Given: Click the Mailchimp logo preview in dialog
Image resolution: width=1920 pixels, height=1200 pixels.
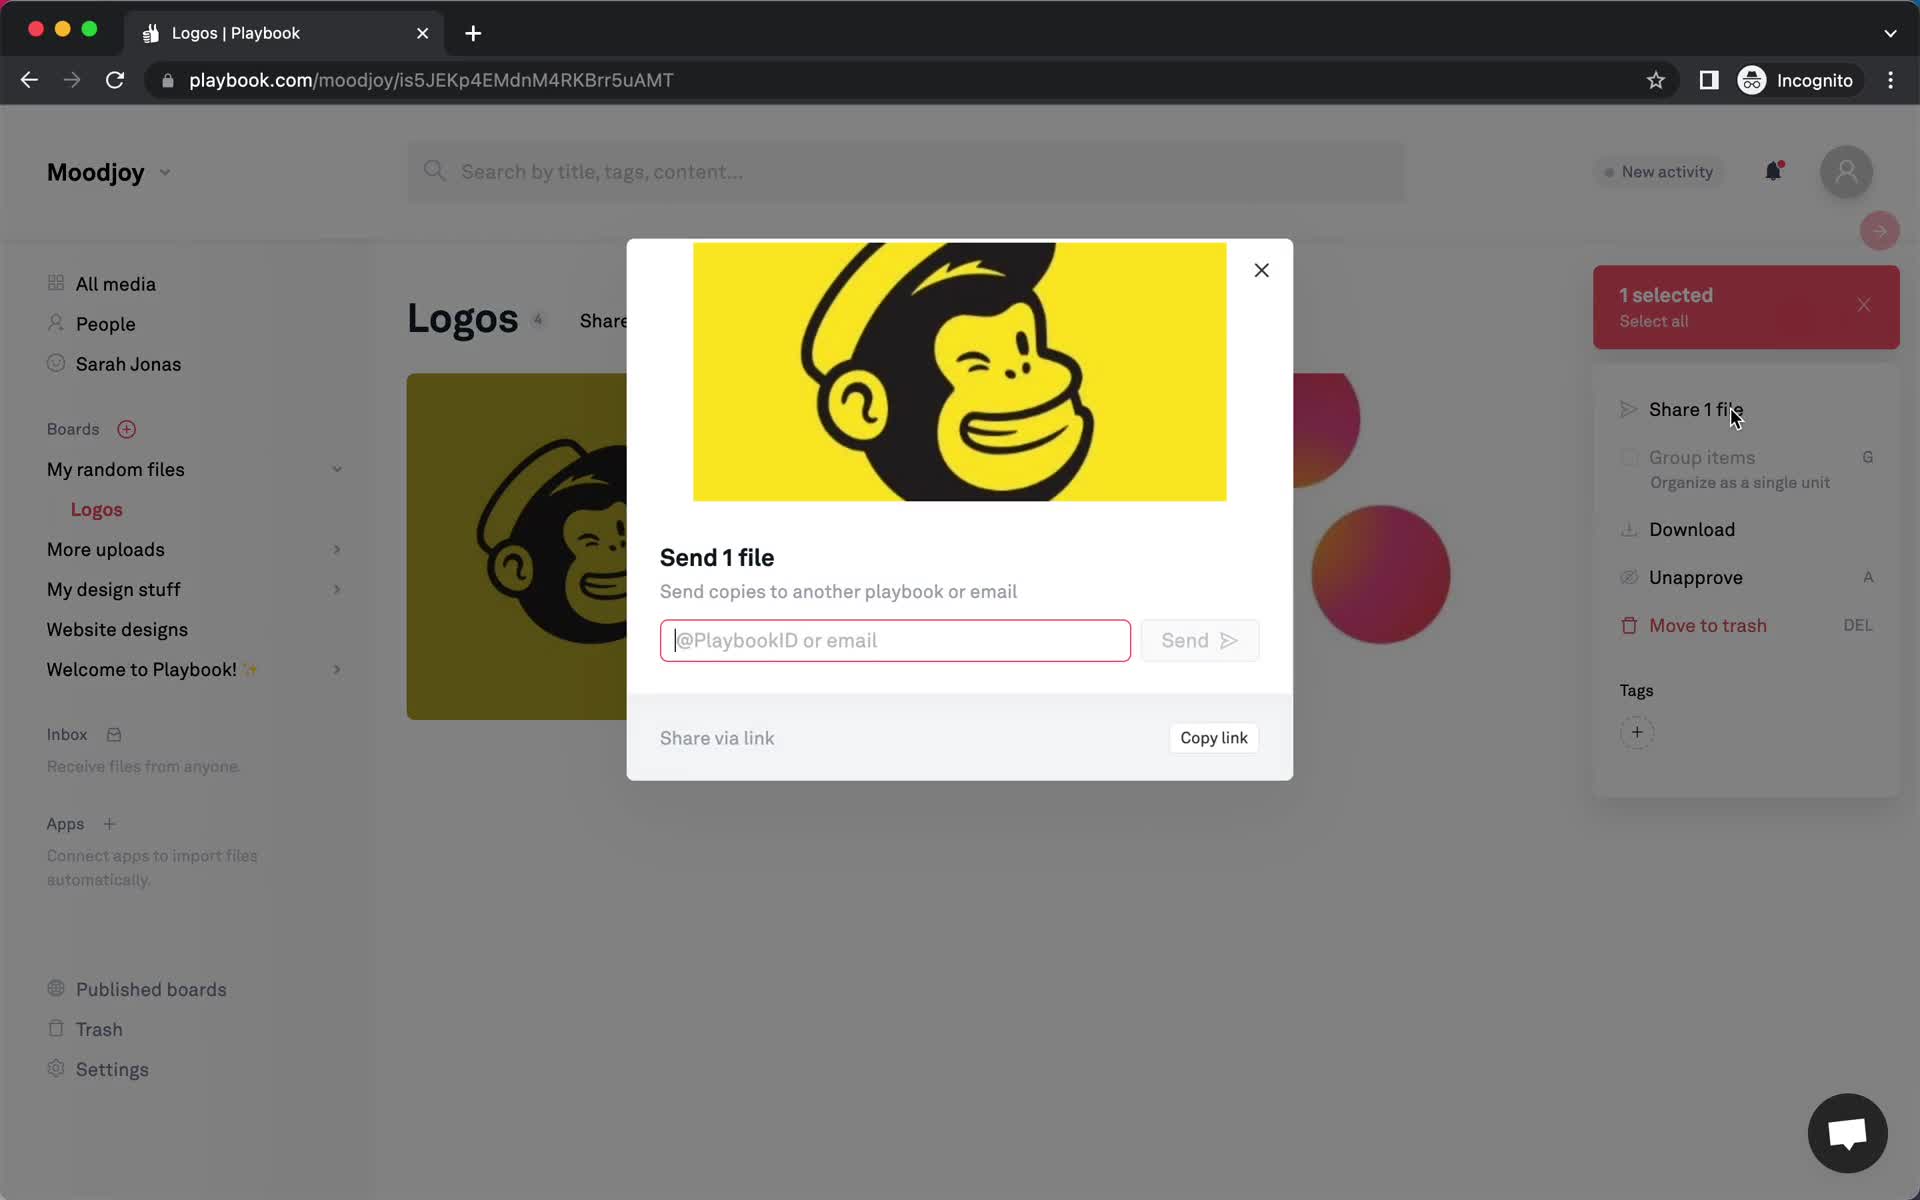Looking at the screenshot, I should pos(959,371).
